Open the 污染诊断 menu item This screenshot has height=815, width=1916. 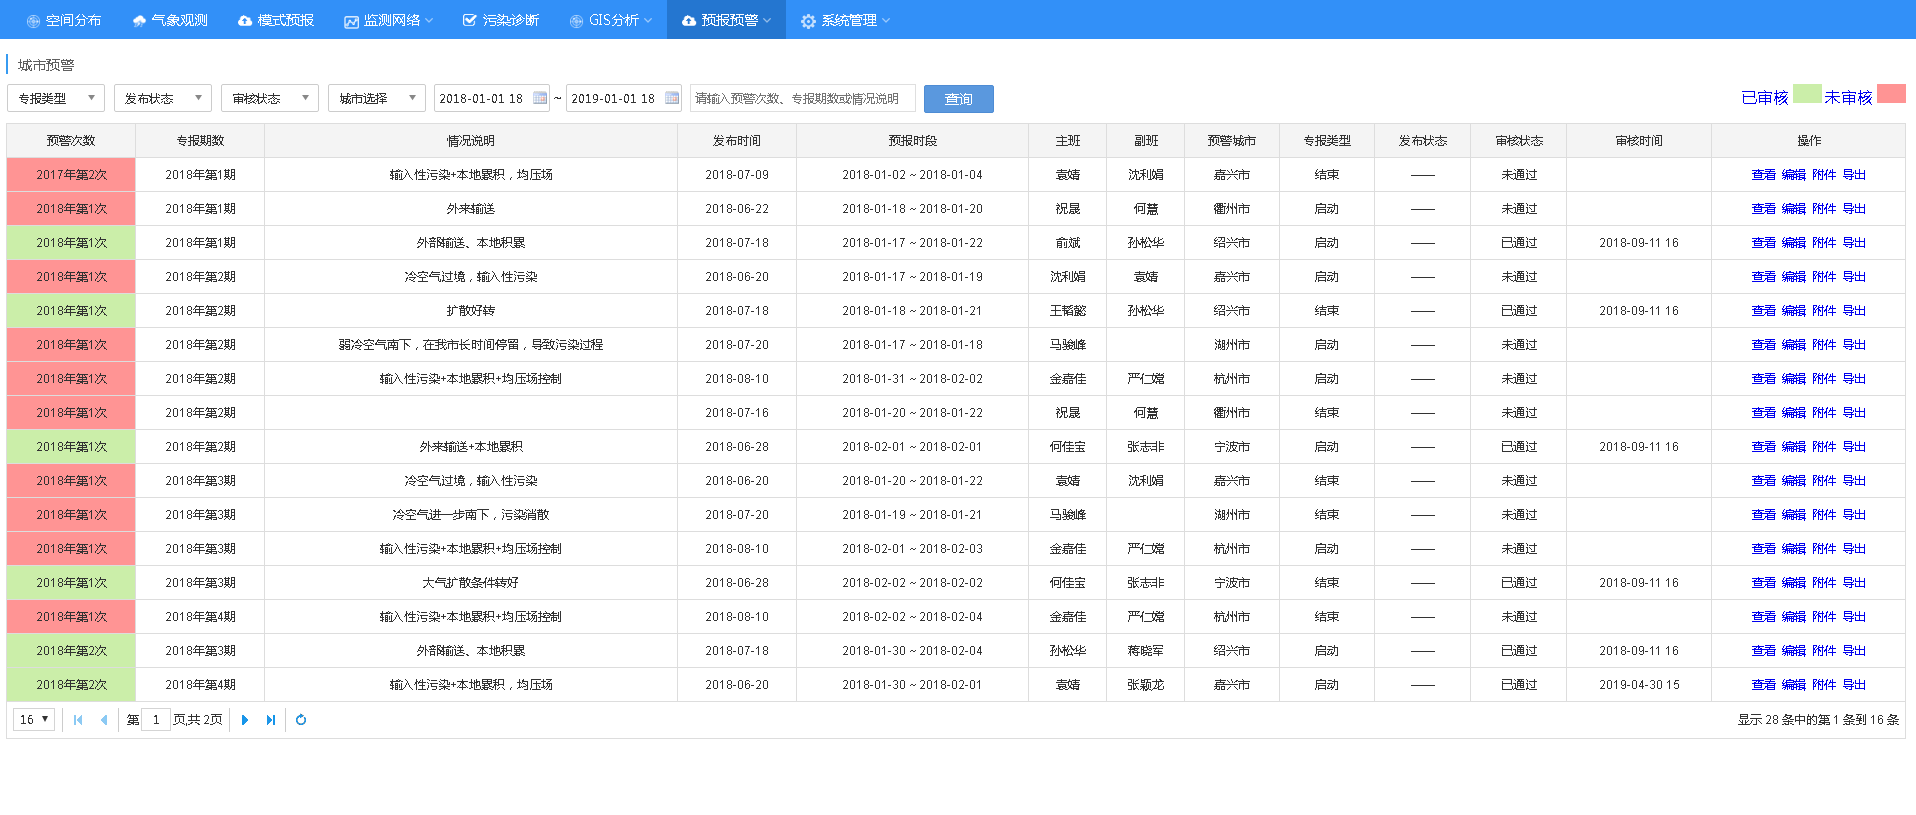pyautogui.click(x=500, y=20)
